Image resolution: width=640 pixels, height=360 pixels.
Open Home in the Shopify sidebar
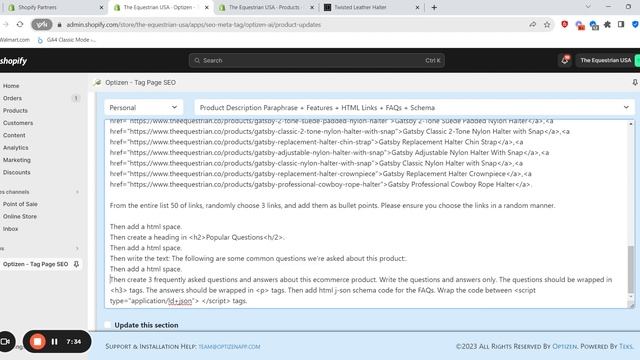coord(11,86)
